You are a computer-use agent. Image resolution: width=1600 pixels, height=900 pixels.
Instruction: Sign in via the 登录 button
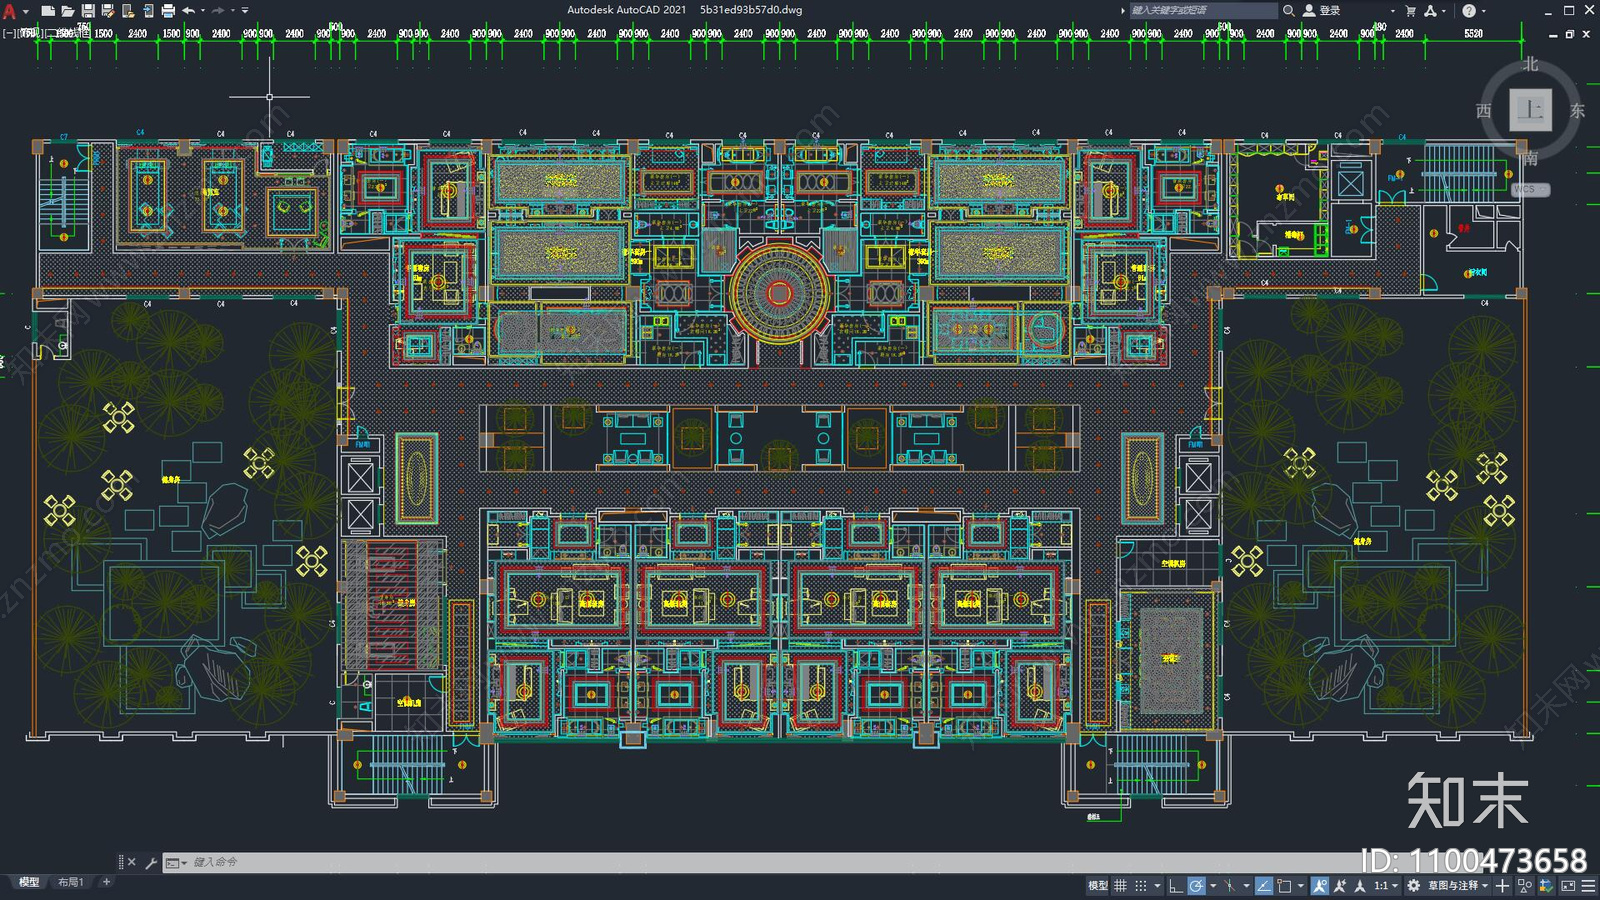pos(1321,10)
